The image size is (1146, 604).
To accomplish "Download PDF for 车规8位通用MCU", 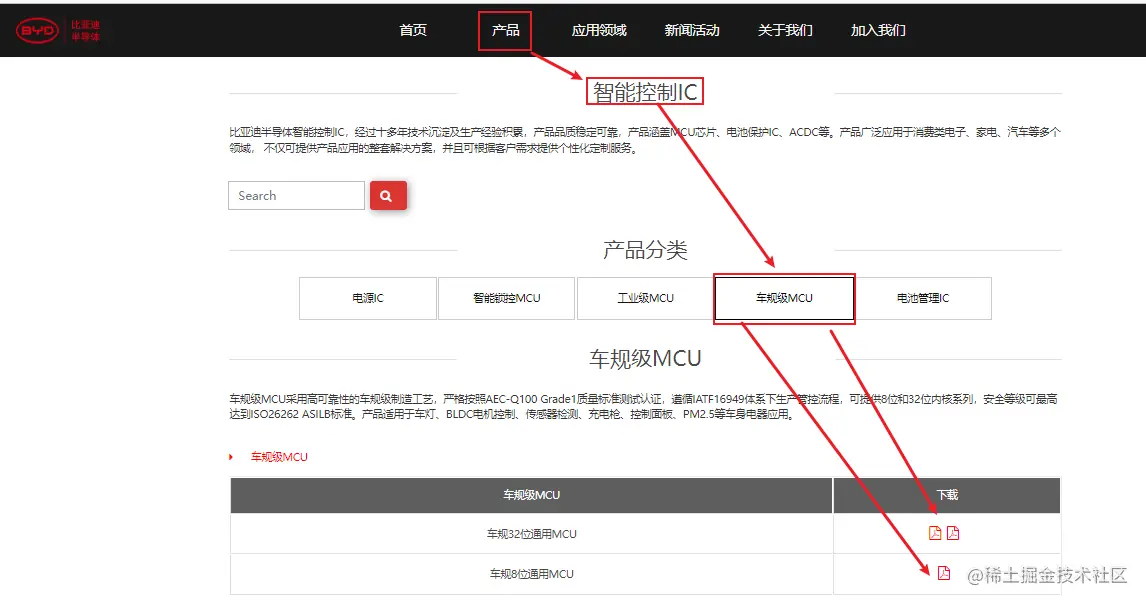I will coord(944,573).
